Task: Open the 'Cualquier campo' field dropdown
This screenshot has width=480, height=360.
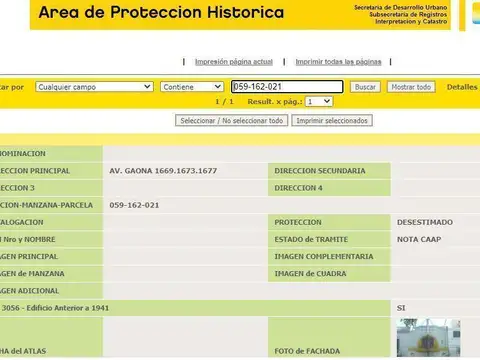Action: point(94,87)
